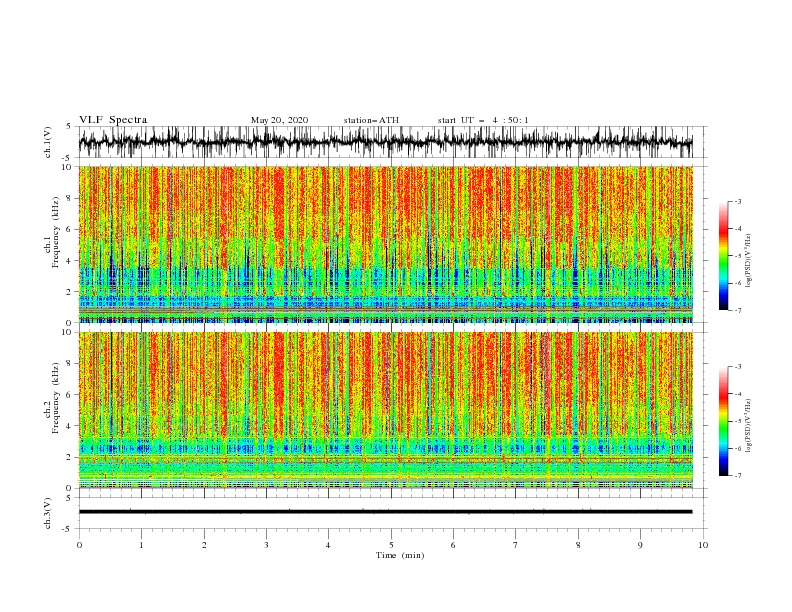Click the "-7" tick on ch.1 colorbar
Image resolution: width=792 pixels, height=612 pixels.
coord(738,310)
